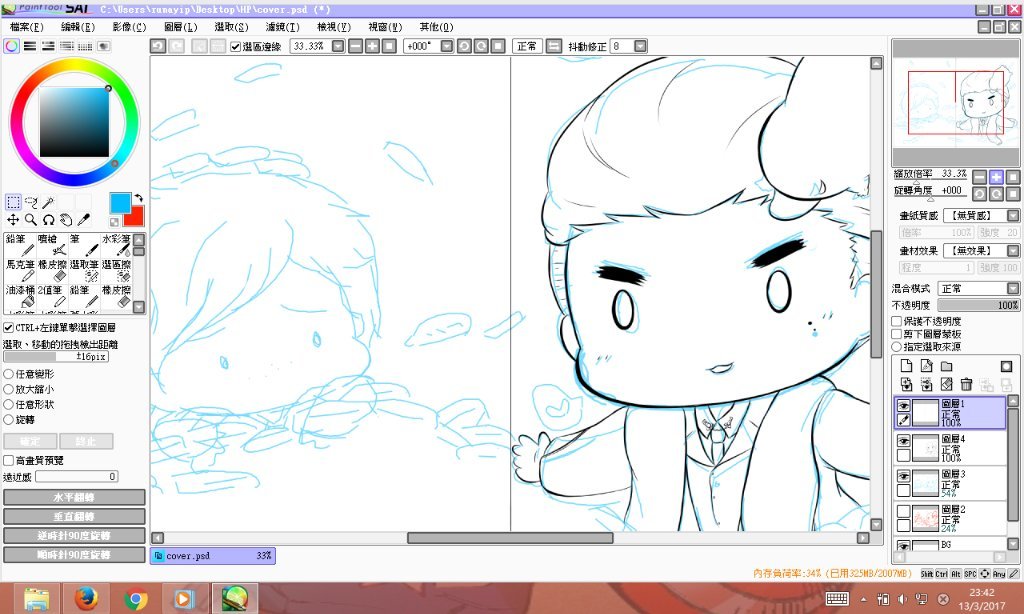Open the 畫材效果 effect dropdown
Viewport: 1024px width, 614px height.
[1013, 251]
